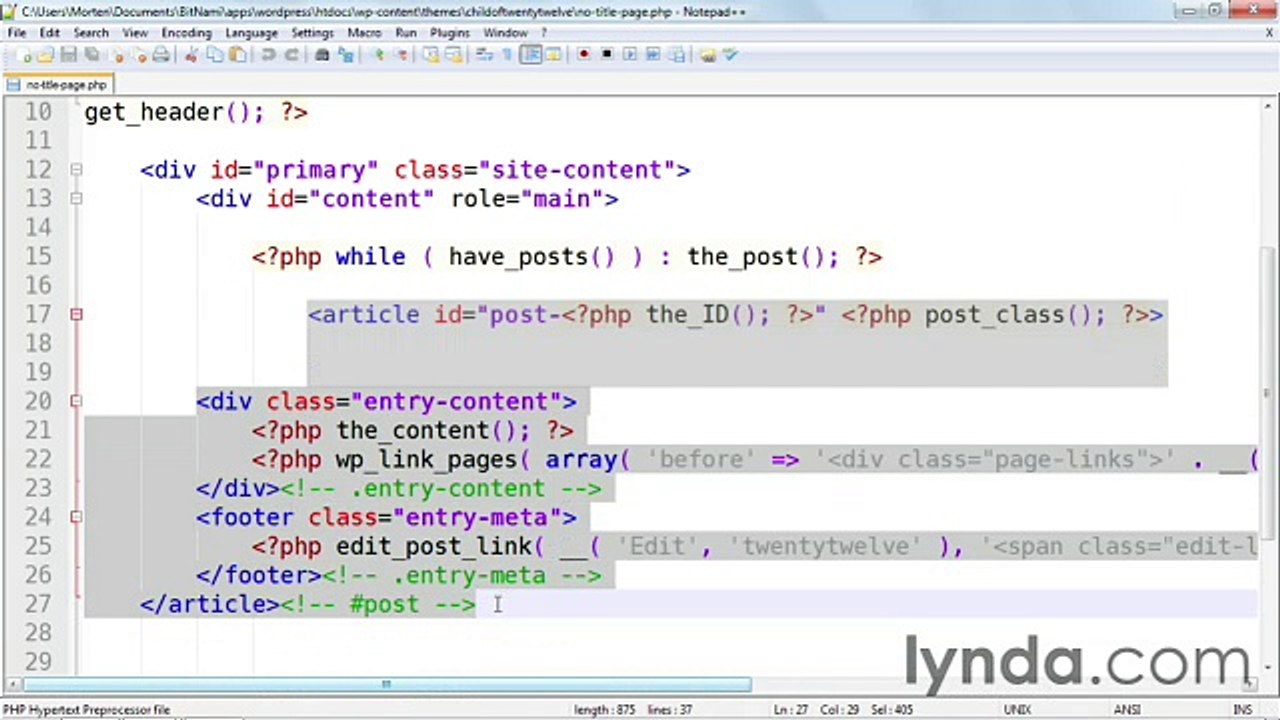Toggle show all characters
Image resolution: width=1280 pixels, height=720 pixels.
tap(507, 55)
